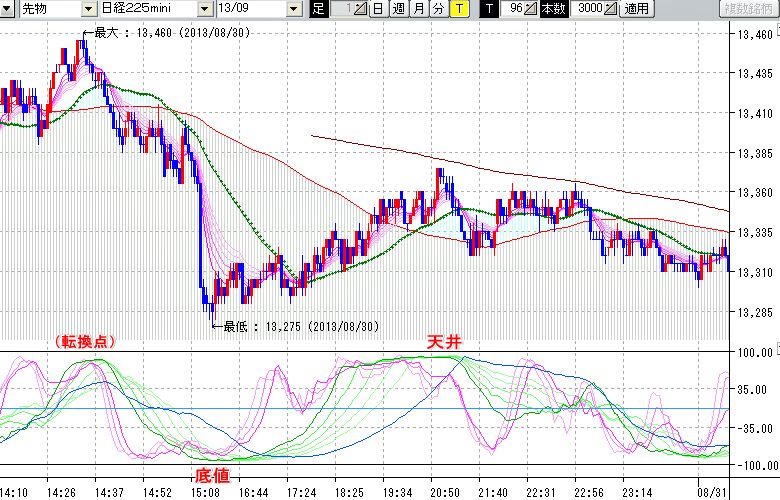Click the 最低 13,275 low price marker

coord(298,326)
